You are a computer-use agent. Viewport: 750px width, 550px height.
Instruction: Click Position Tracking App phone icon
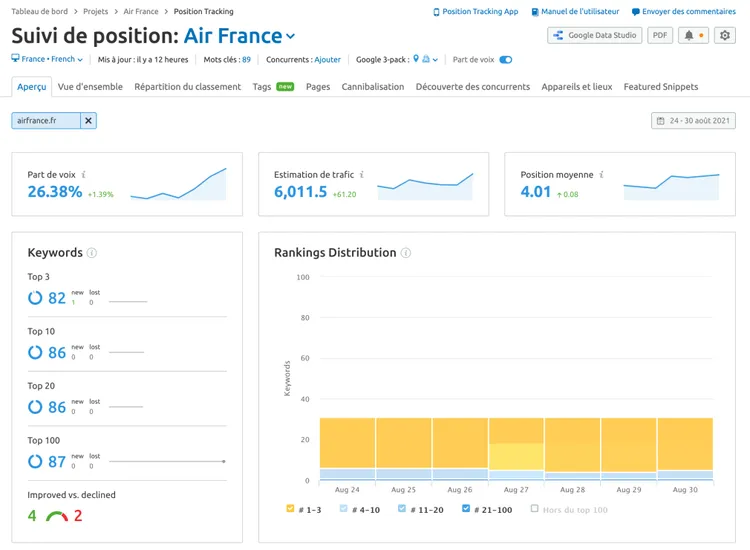(x=436, y=12)
